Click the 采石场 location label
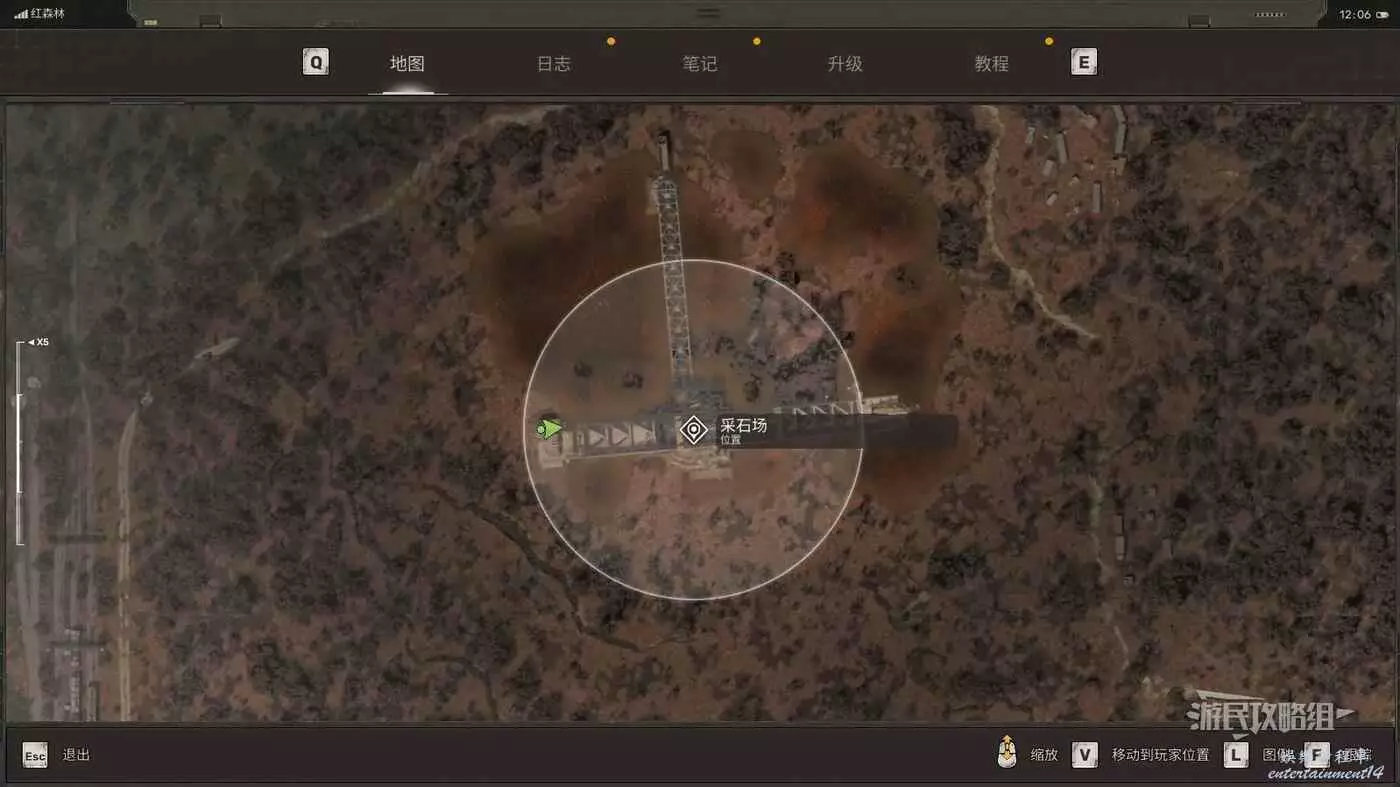 coord(743,426)
